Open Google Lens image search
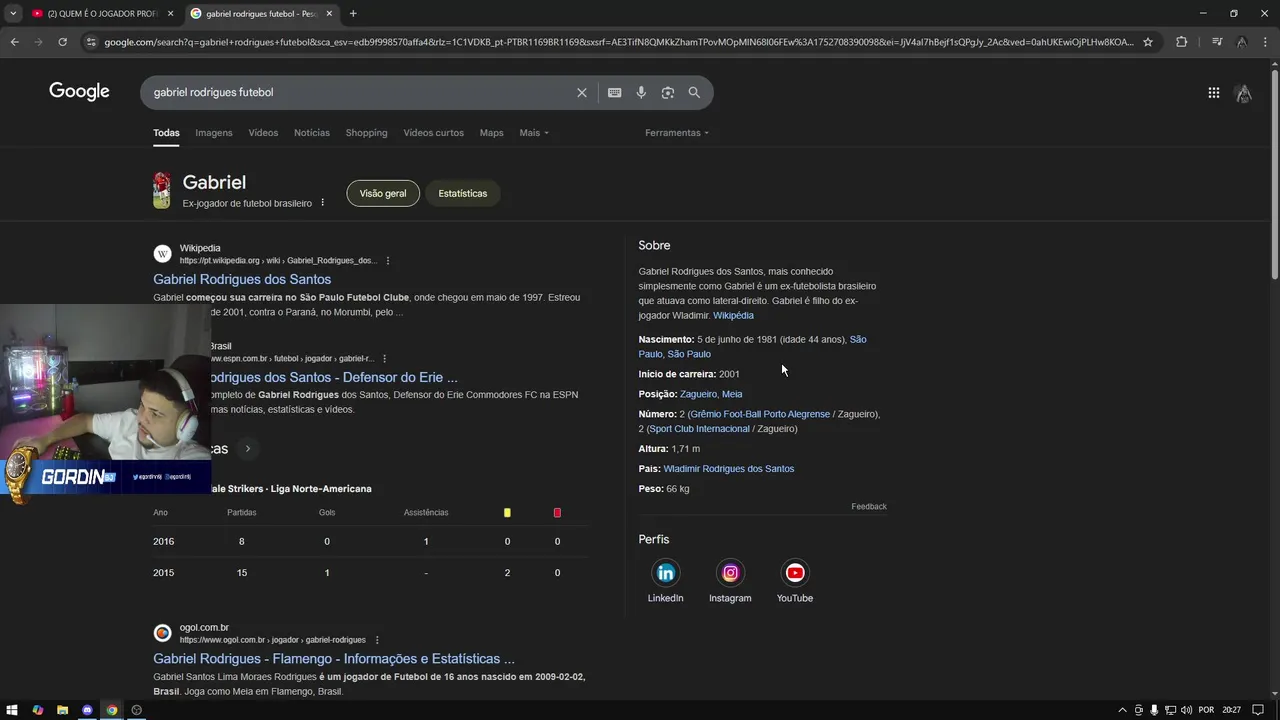 tap(667, 92)
